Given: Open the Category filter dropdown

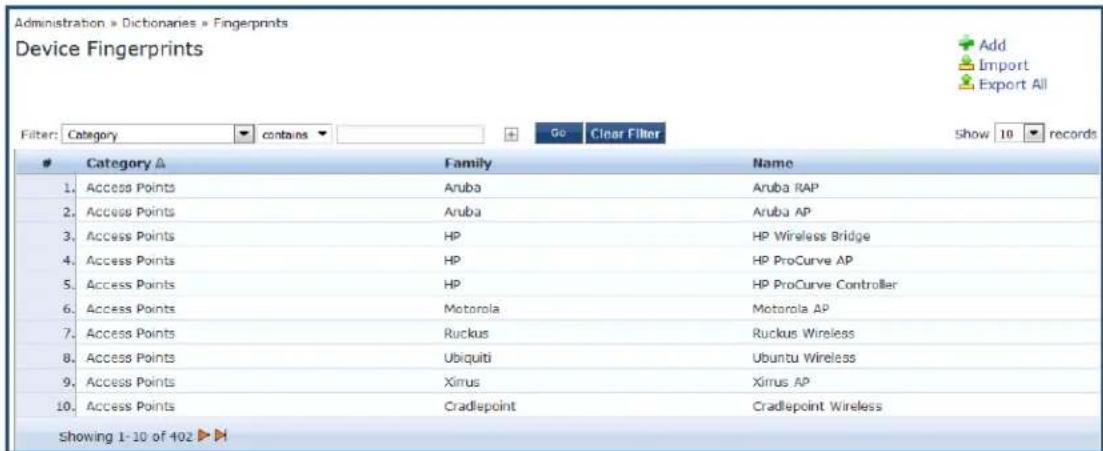Looking at the screenshot, I should 158,134.
